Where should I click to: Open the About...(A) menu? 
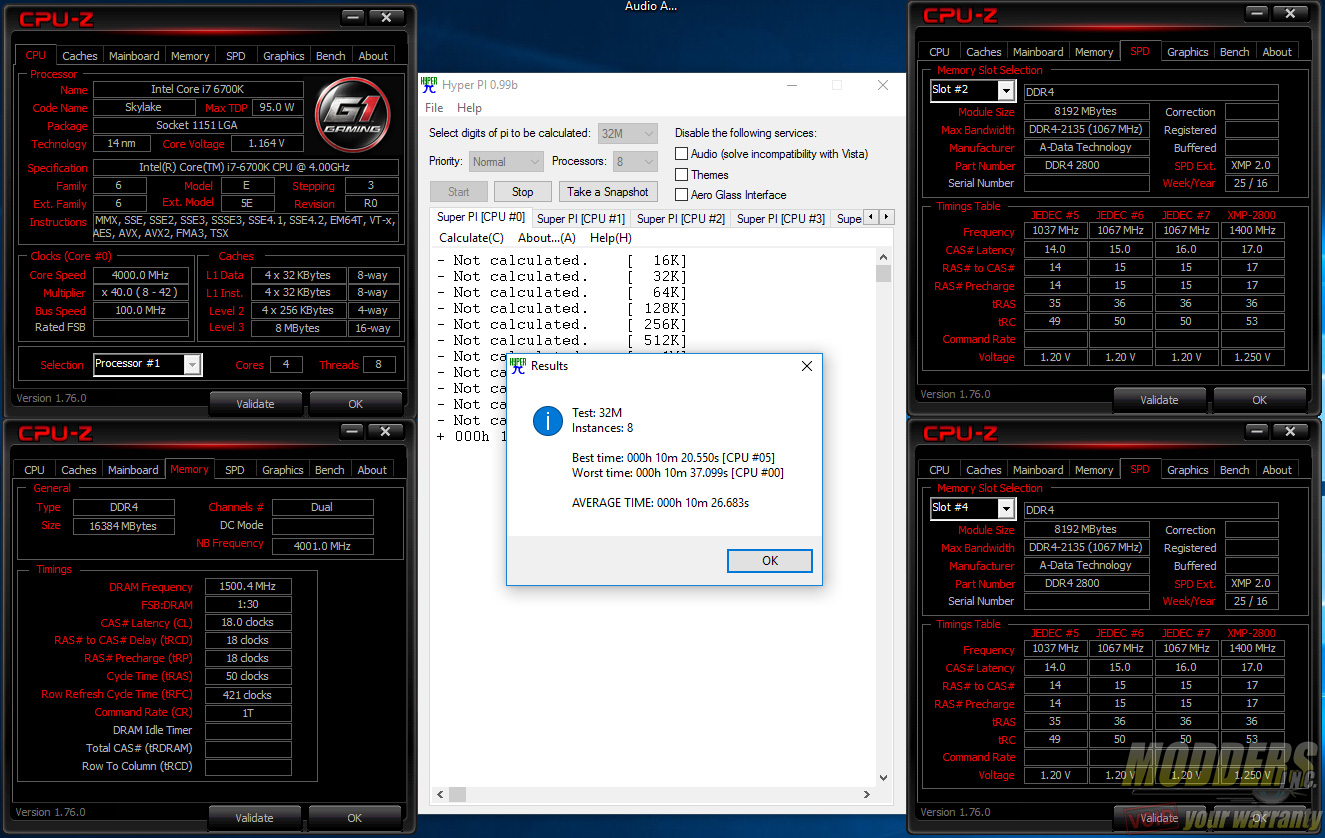pyautogui.click(x=546, y=238)
